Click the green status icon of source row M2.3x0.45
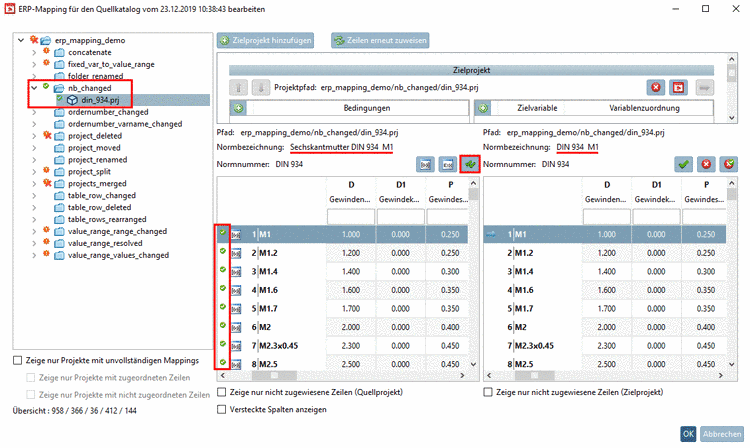This screenshot has width=750, height=448. [223, 344]
